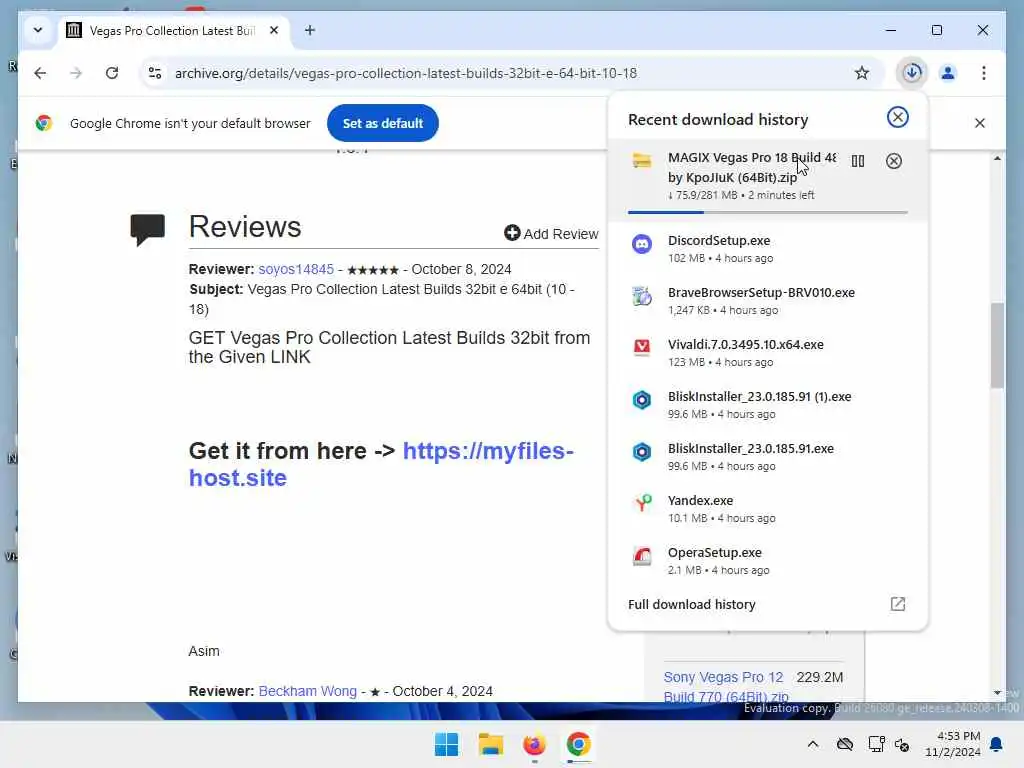
Task: Open Vivaldi.7.0.3495.10.x64.exe download entry
Action: [767, 353]
